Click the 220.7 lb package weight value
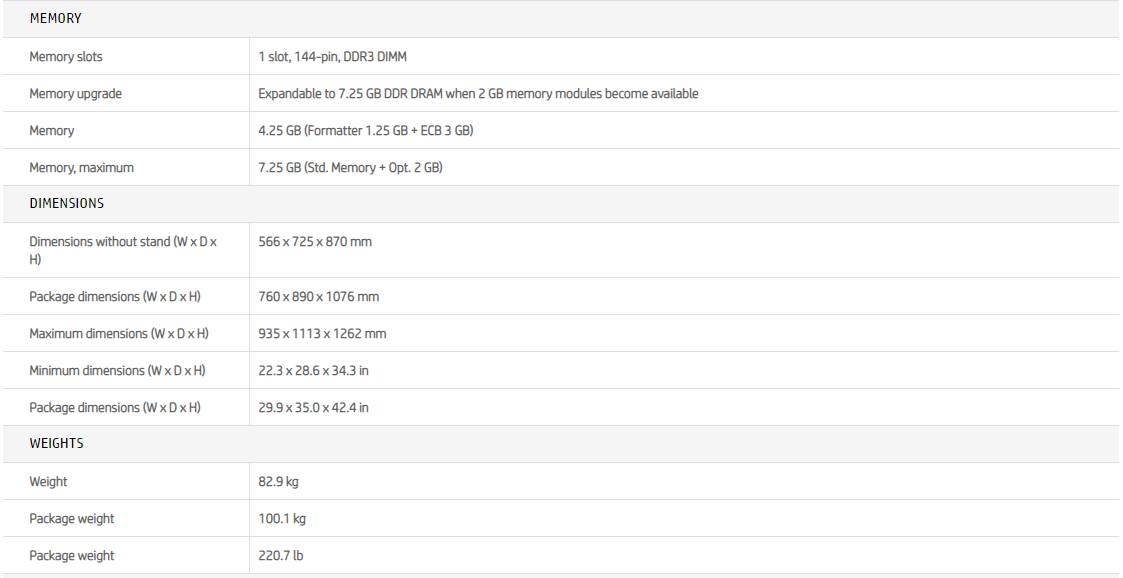Image resolution: width=1123 pixels, height=578 pixels. pyautogui.click(x=280, y=556)
